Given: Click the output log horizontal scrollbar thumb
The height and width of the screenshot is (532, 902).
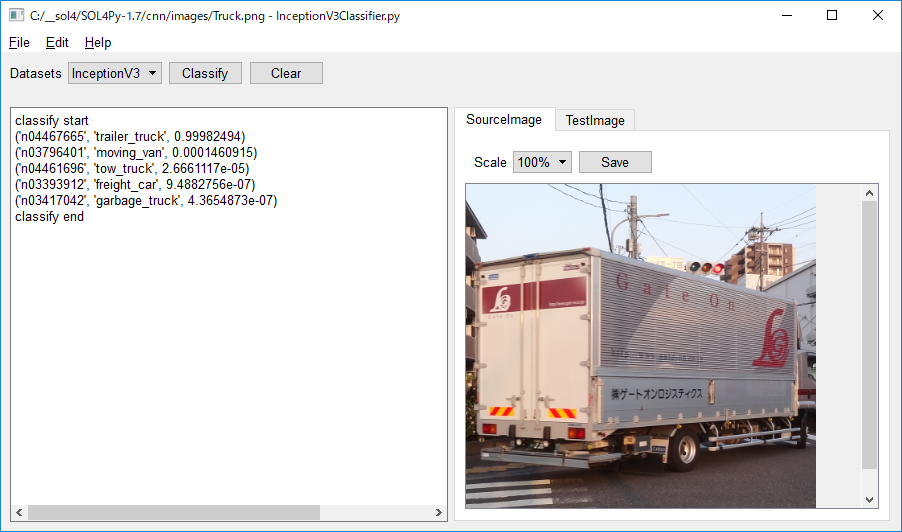Looking at the screenshot, I should tap(174, 512).
